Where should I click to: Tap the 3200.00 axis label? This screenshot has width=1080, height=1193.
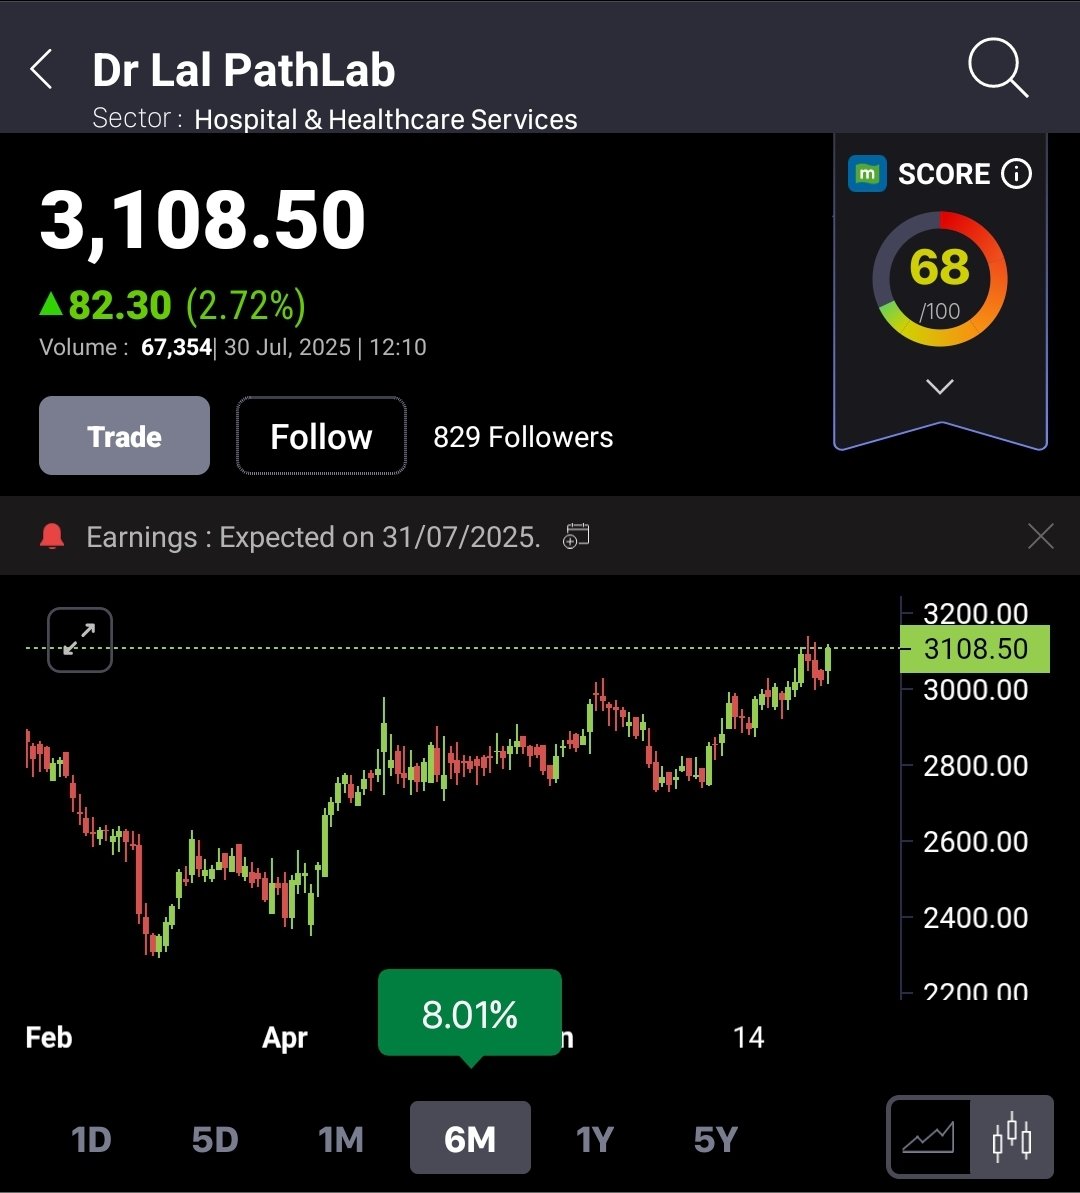point(976,613)
